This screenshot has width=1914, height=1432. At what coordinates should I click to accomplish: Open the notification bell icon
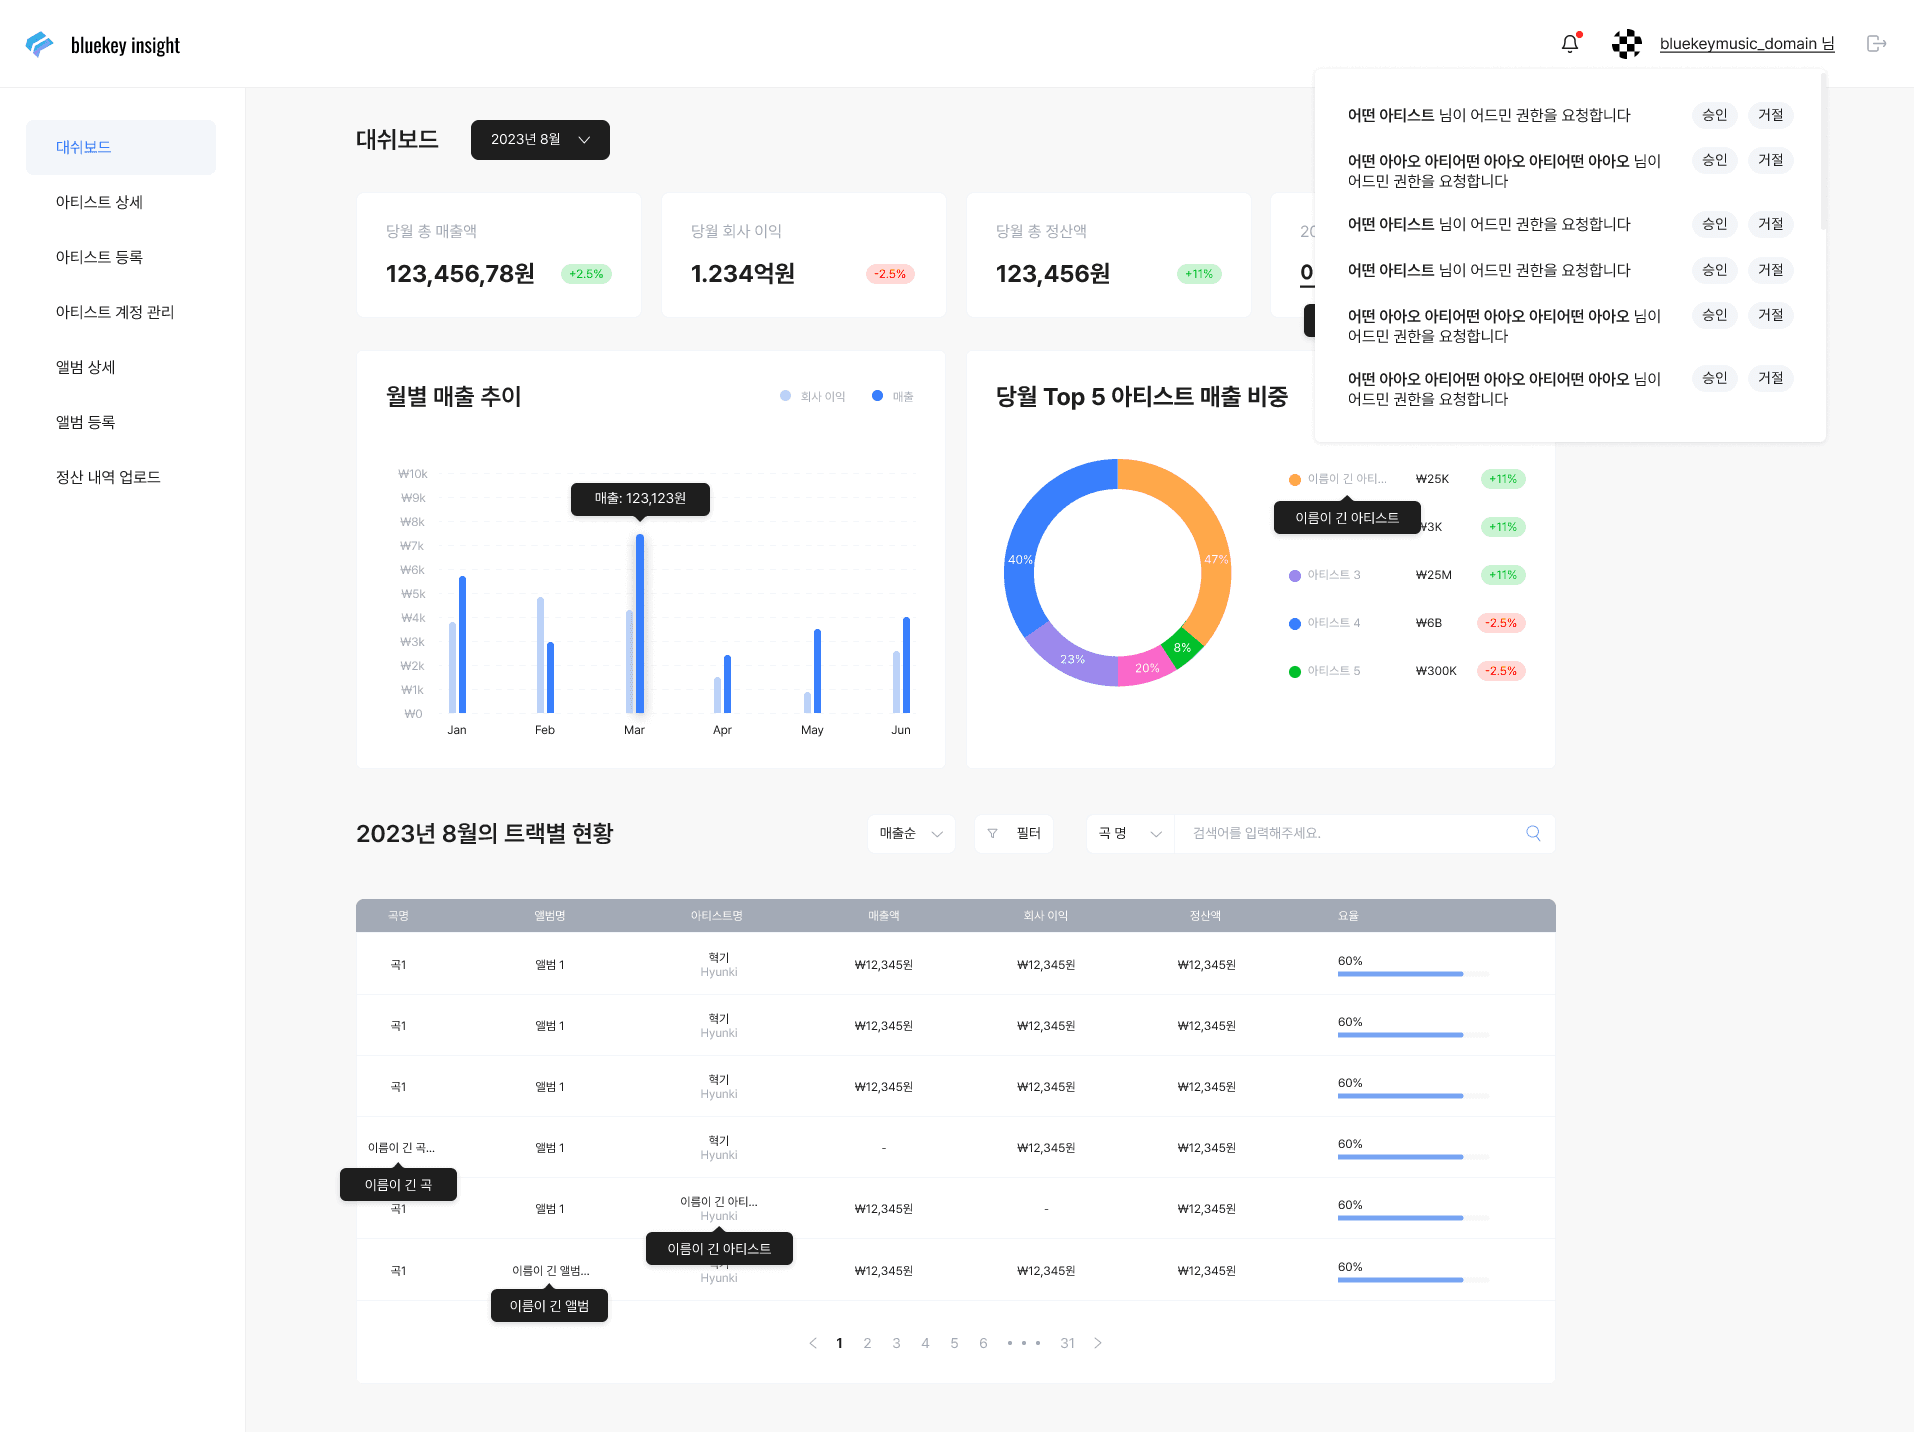1570,44
